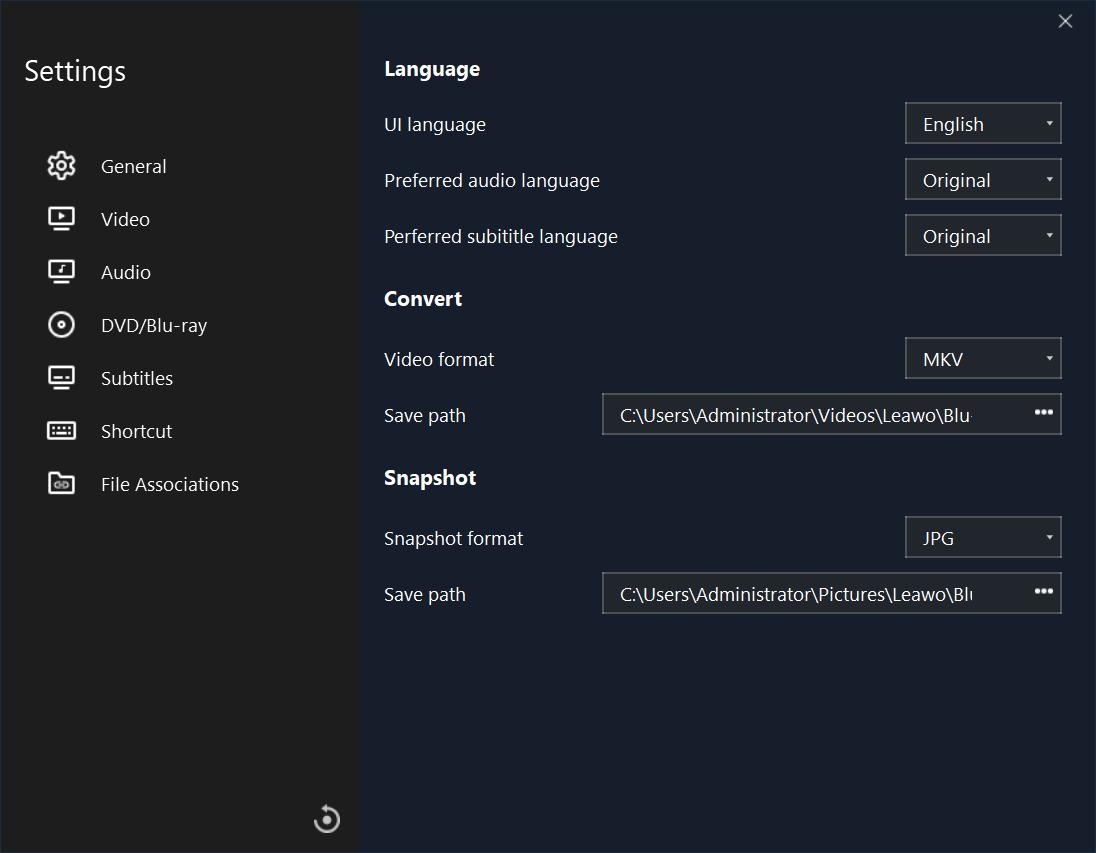Viewport: 1096px width, 853px height.
Task: Change the Video format from MKV
Action: pos(982,359)
